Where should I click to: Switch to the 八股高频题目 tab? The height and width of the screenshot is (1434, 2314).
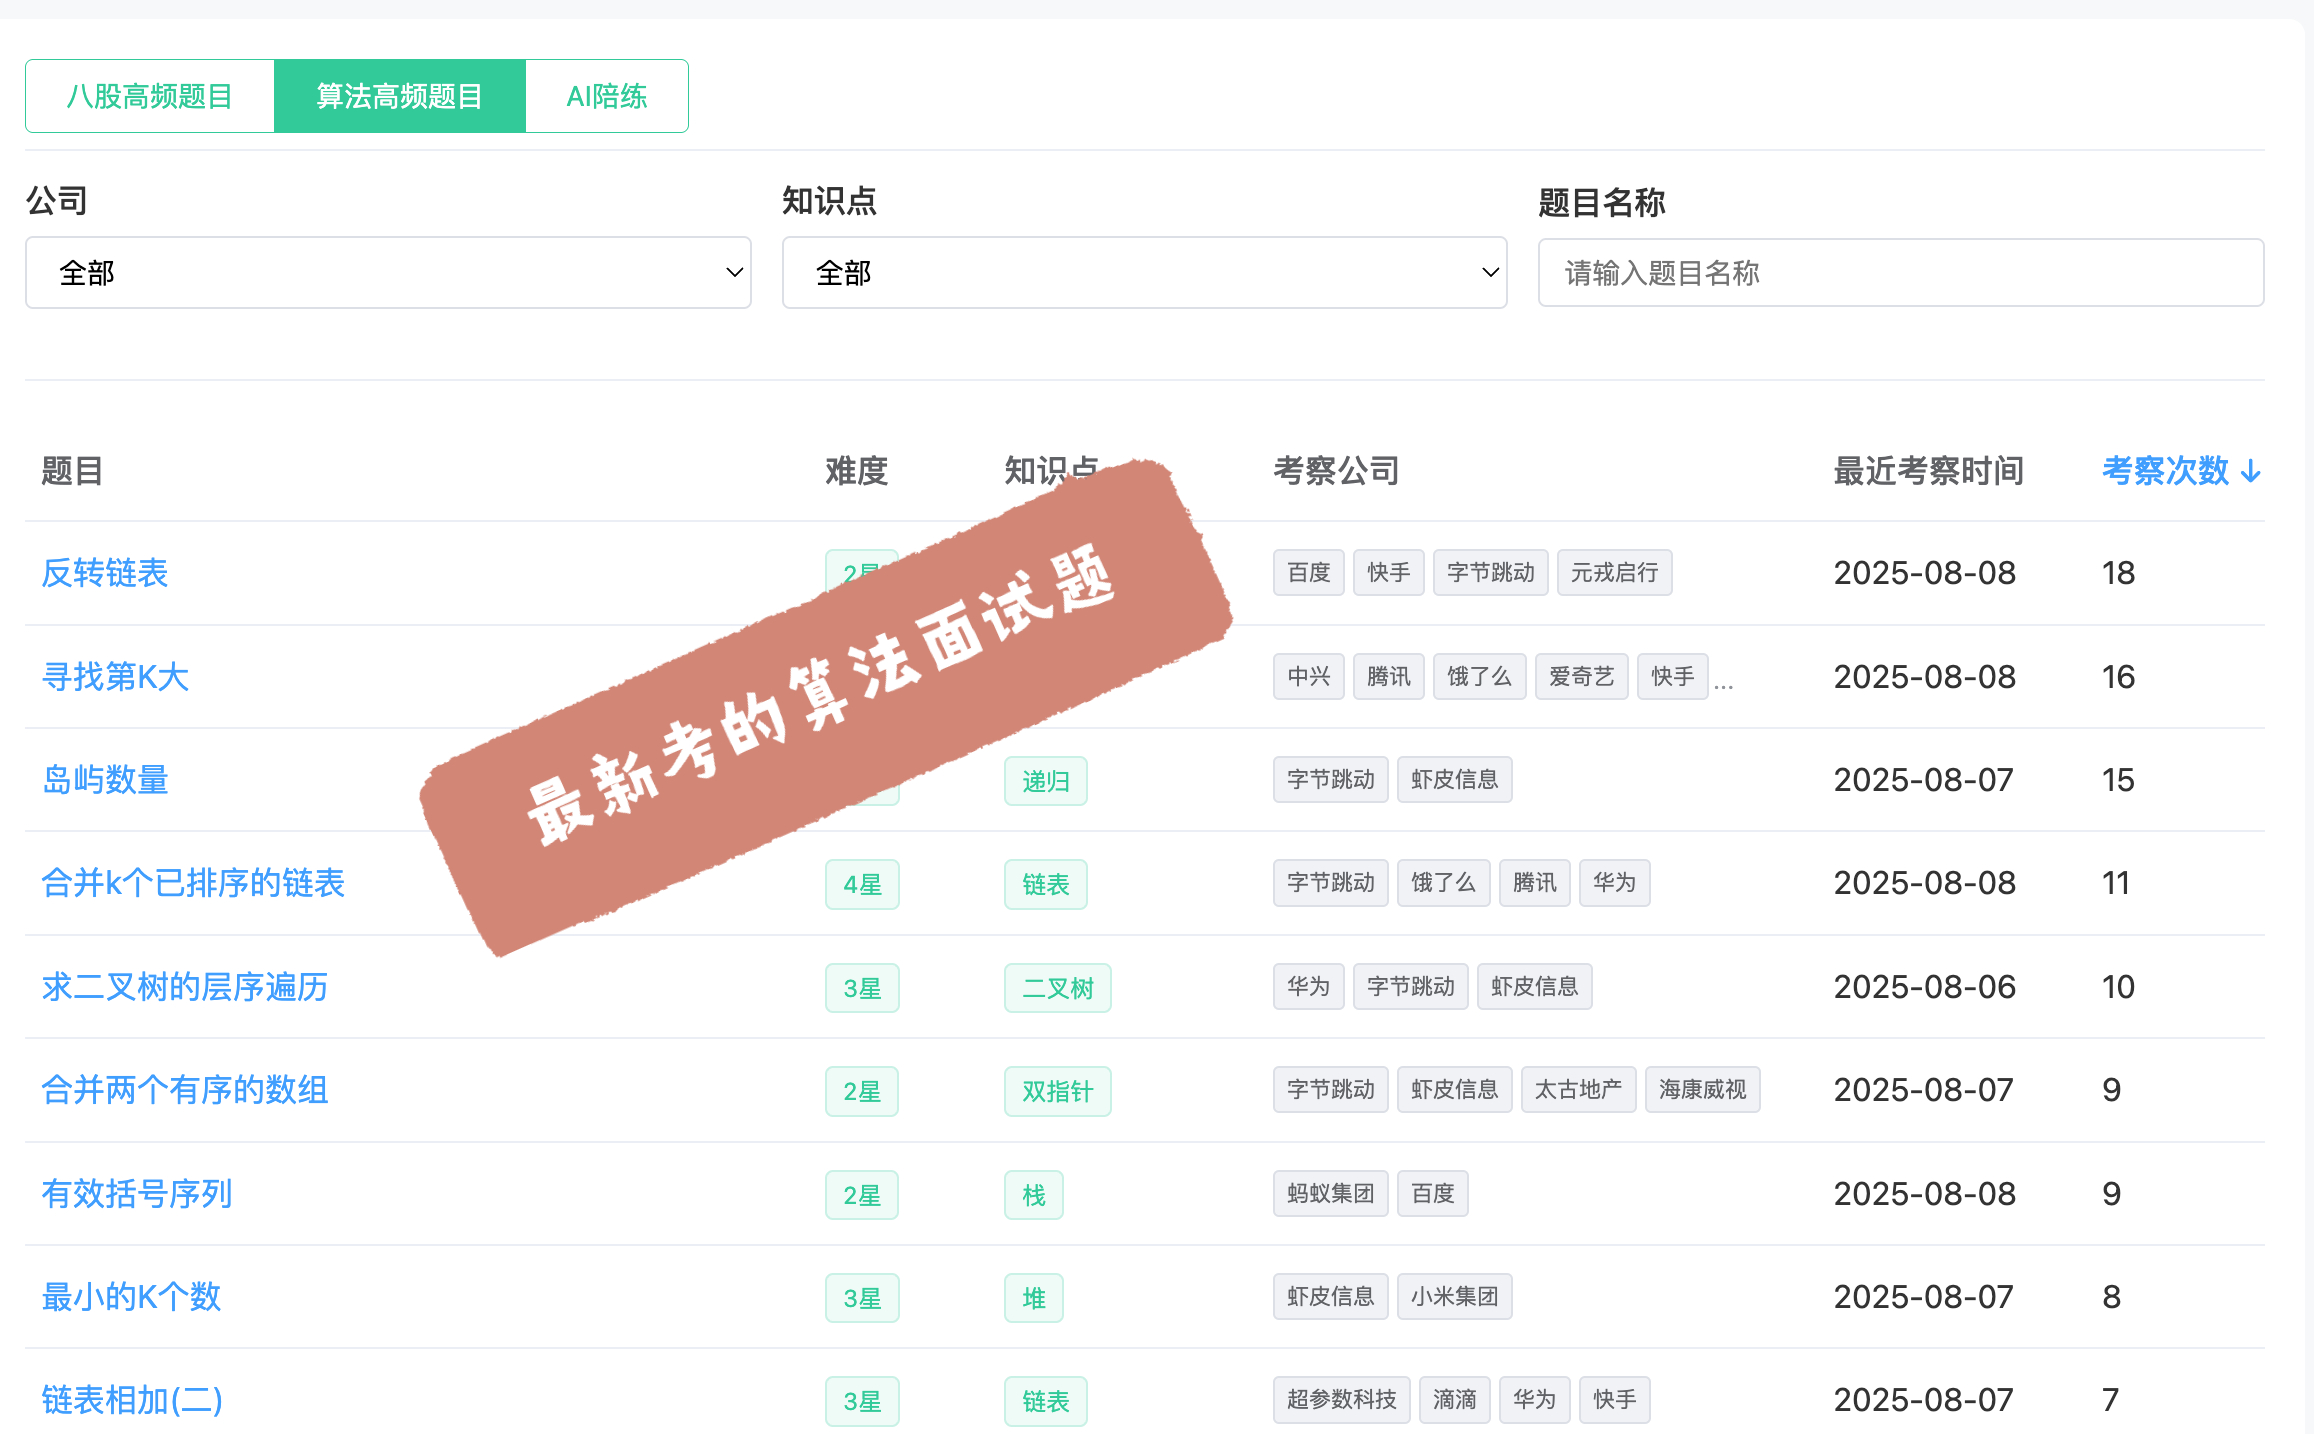click(150, 95)
